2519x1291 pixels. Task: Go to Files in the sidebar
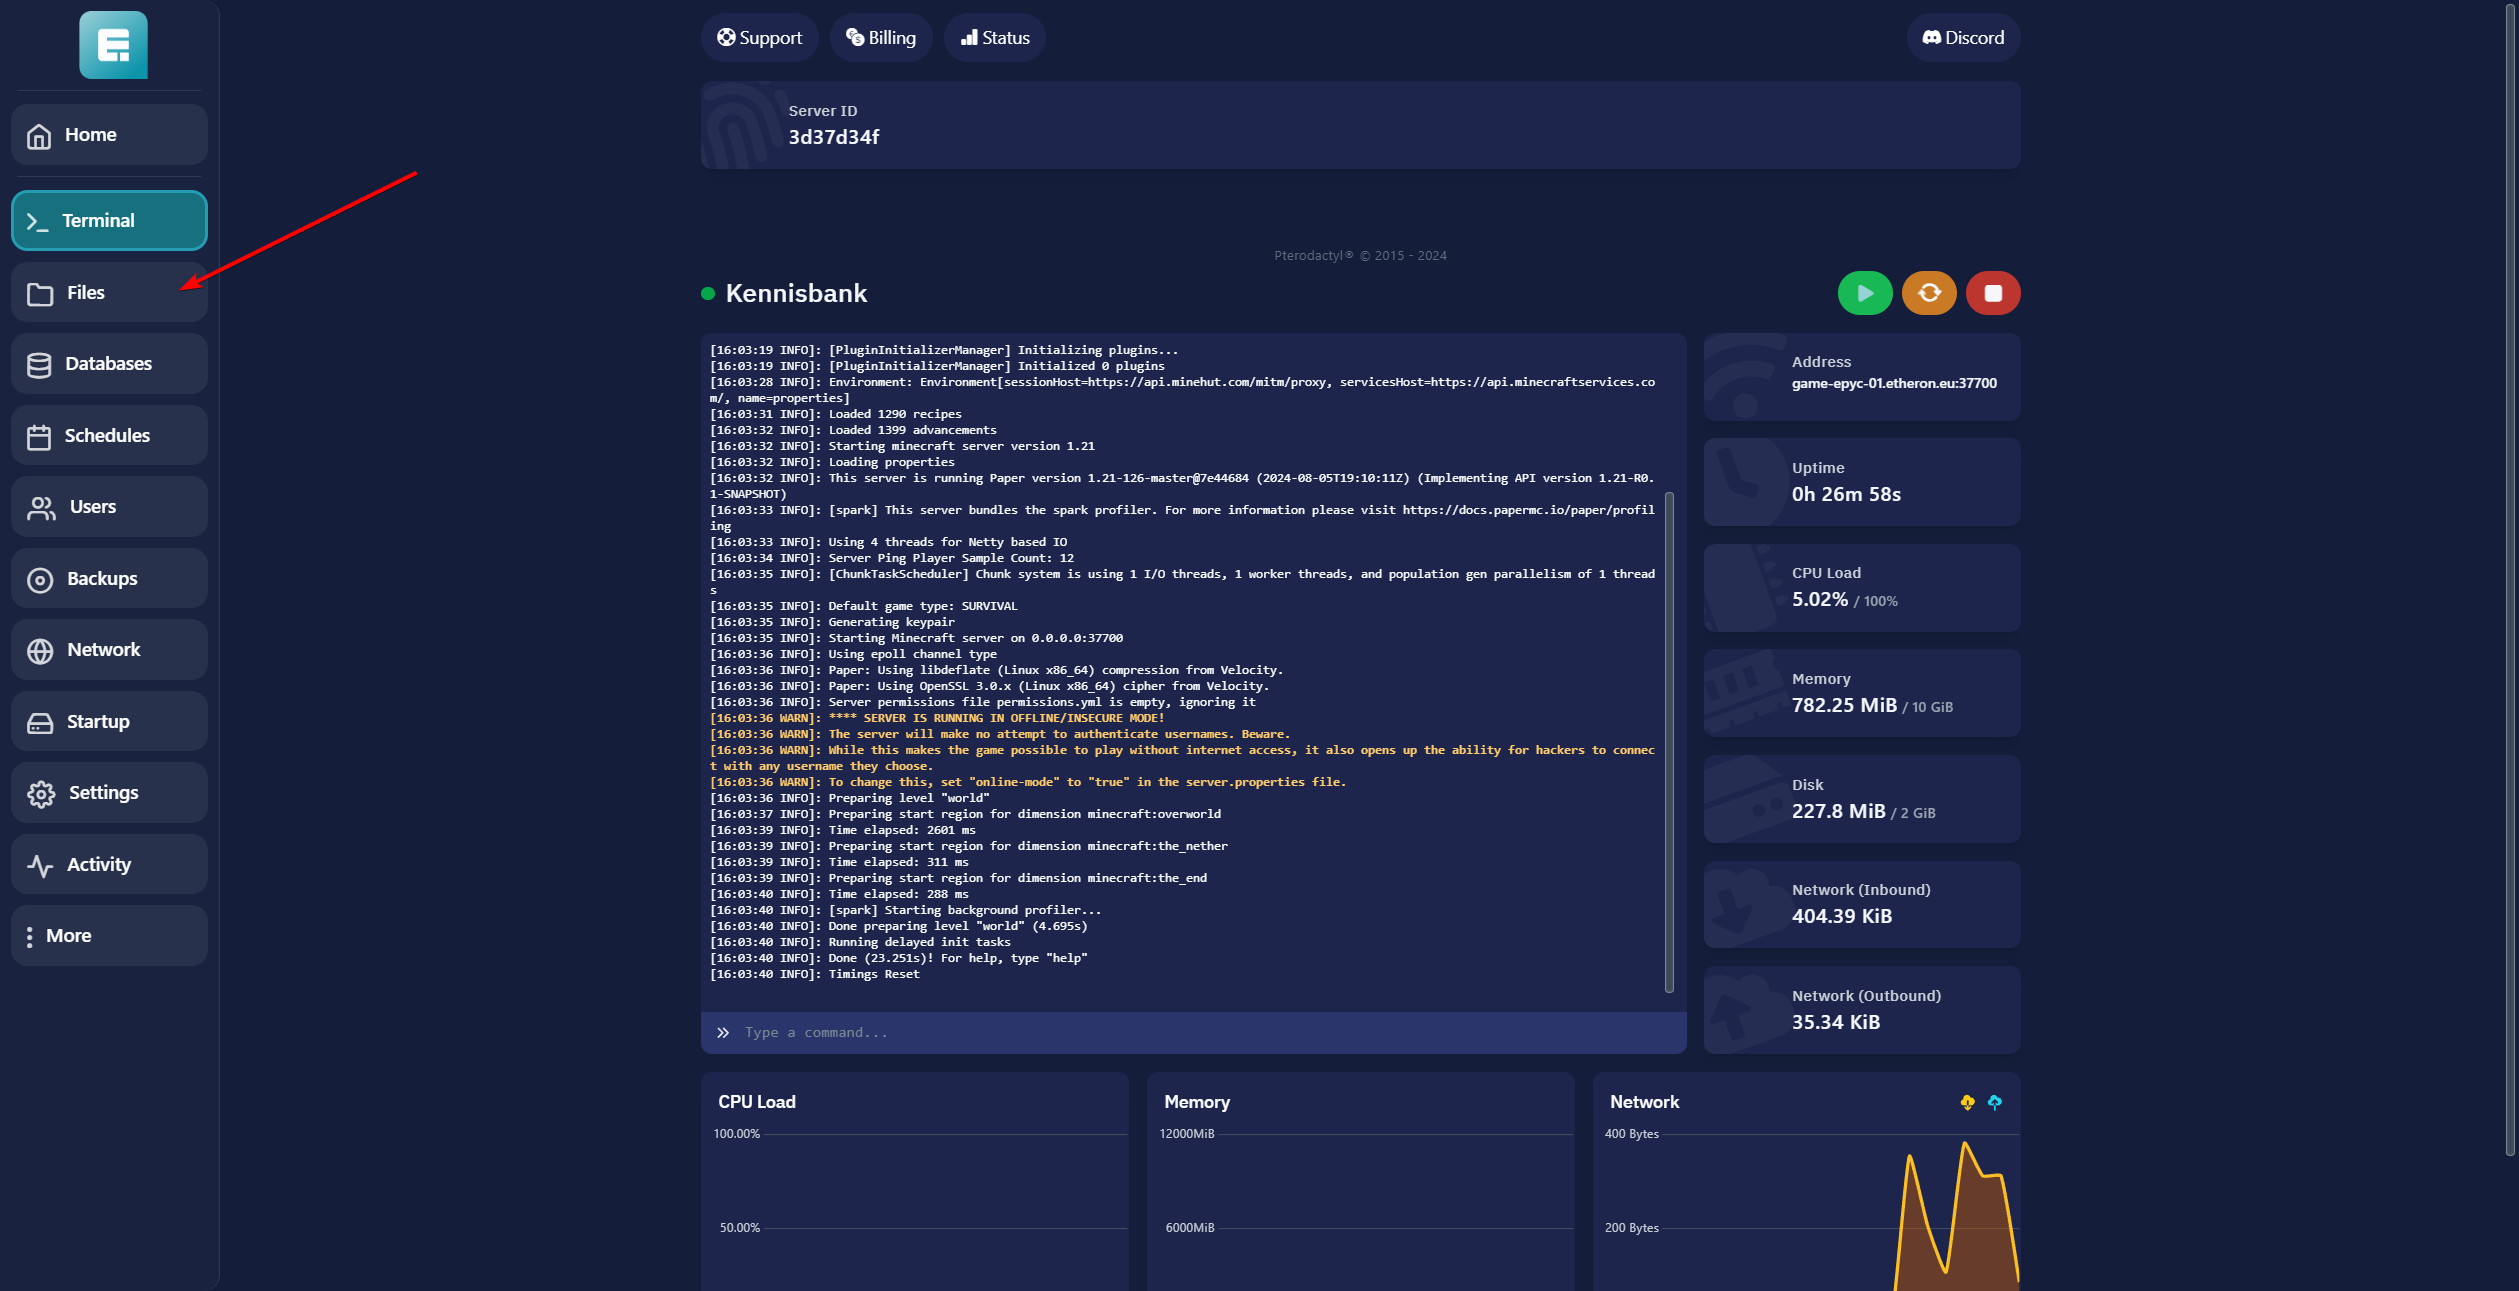coord(109,293)
